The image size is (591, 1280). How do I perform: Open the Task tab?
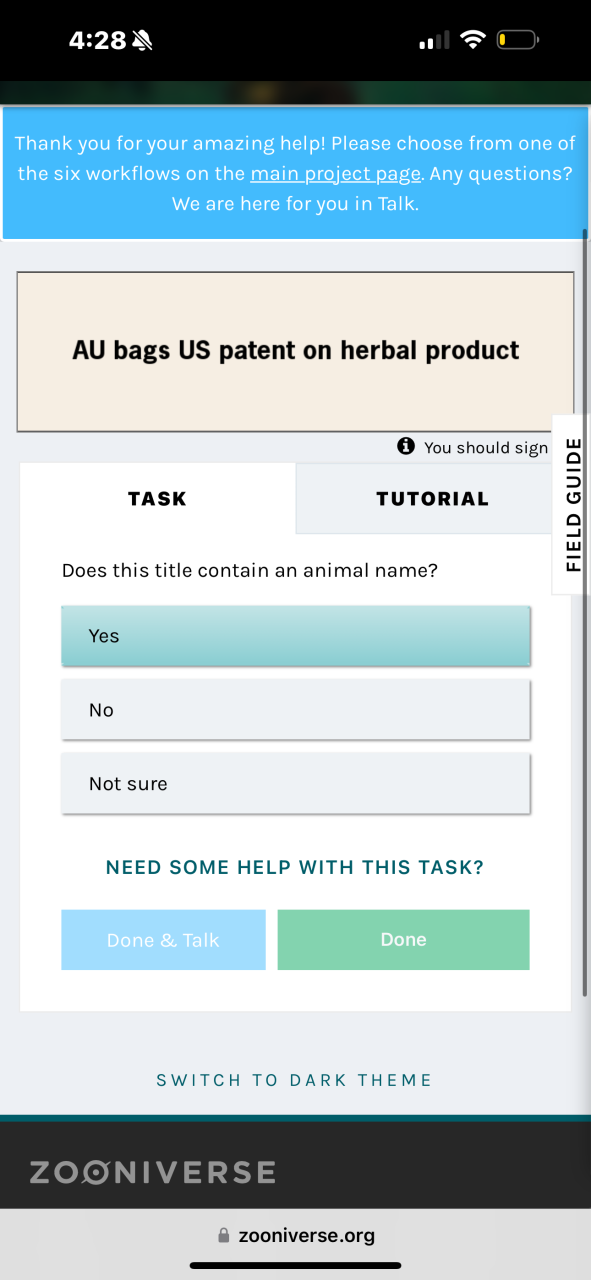(158, 498)
